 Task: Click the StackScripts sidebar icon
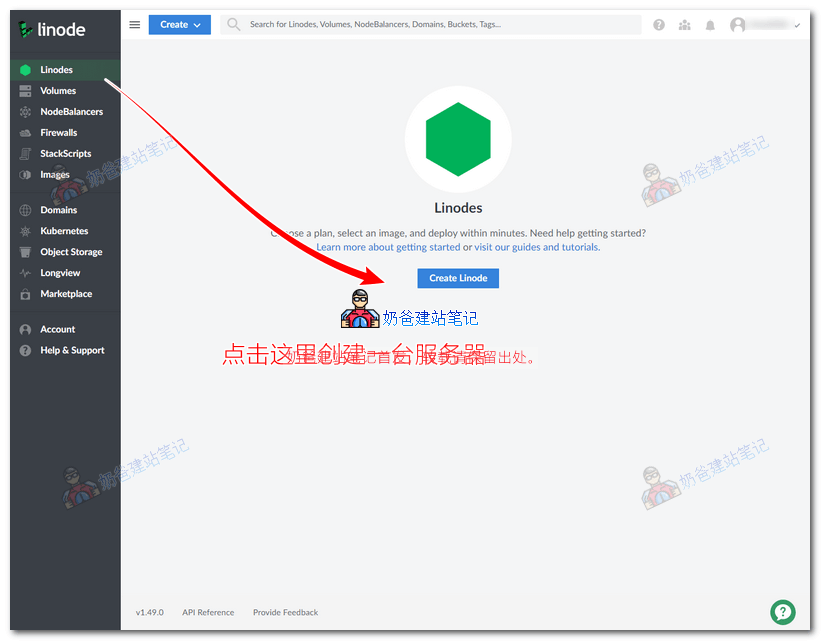pos(25,154)
